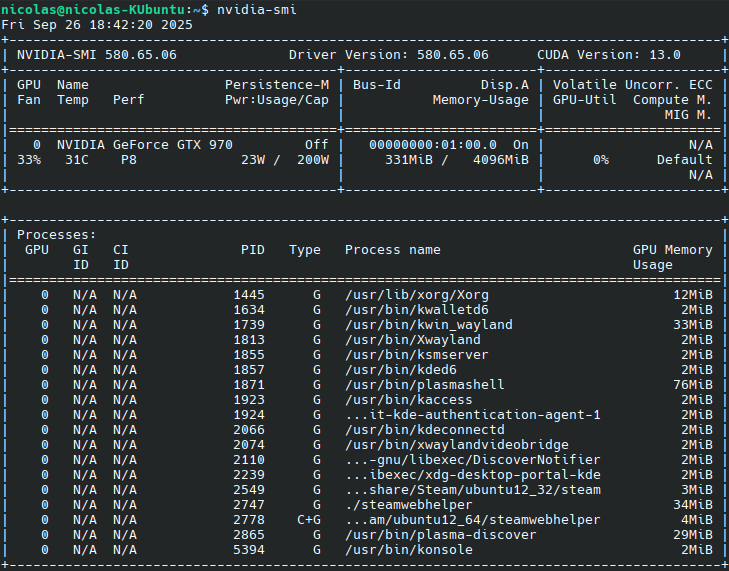Click power usage 23W / 200W
Image resolution: width=729 pixels, height=571 pixels.
285,160
